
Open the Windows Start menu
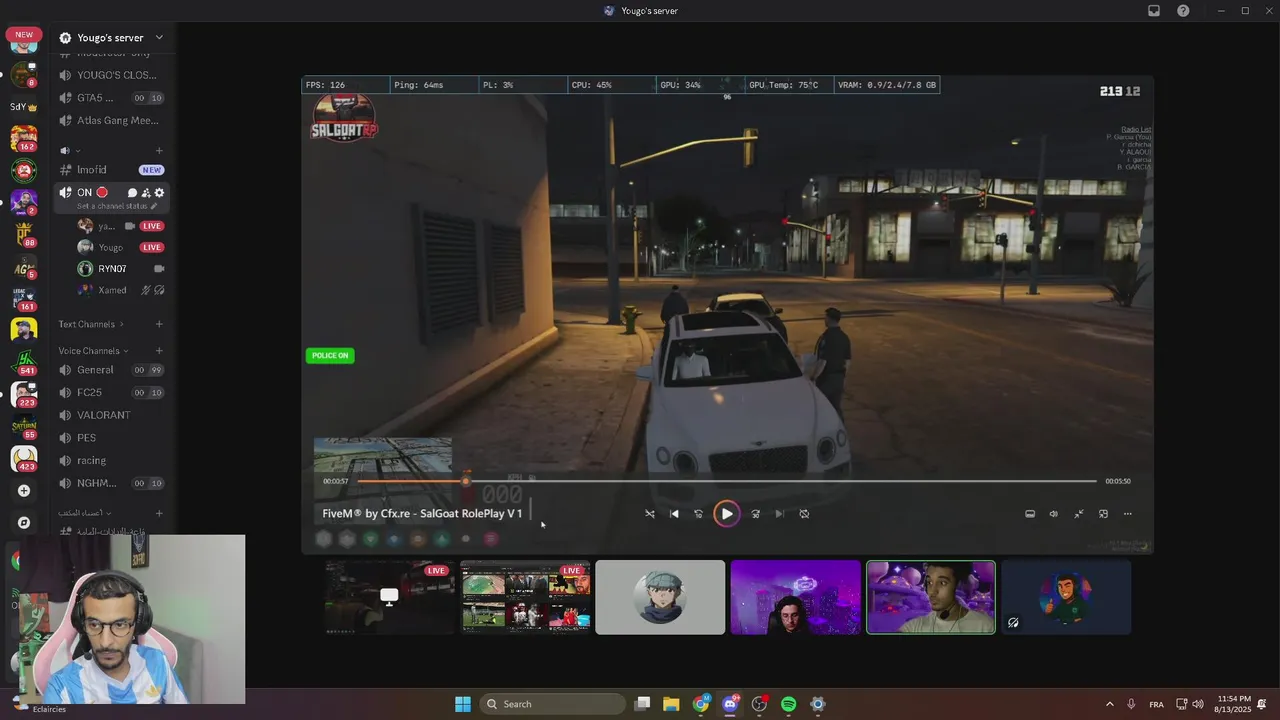click(x=463, y=704)
